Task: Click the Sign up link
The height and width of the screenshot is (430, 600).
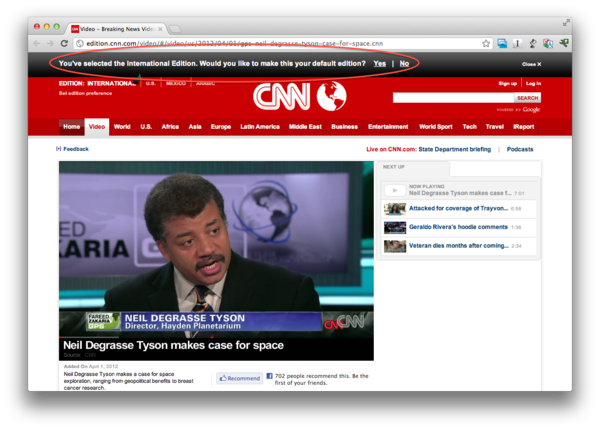Action: pos(507,83)
